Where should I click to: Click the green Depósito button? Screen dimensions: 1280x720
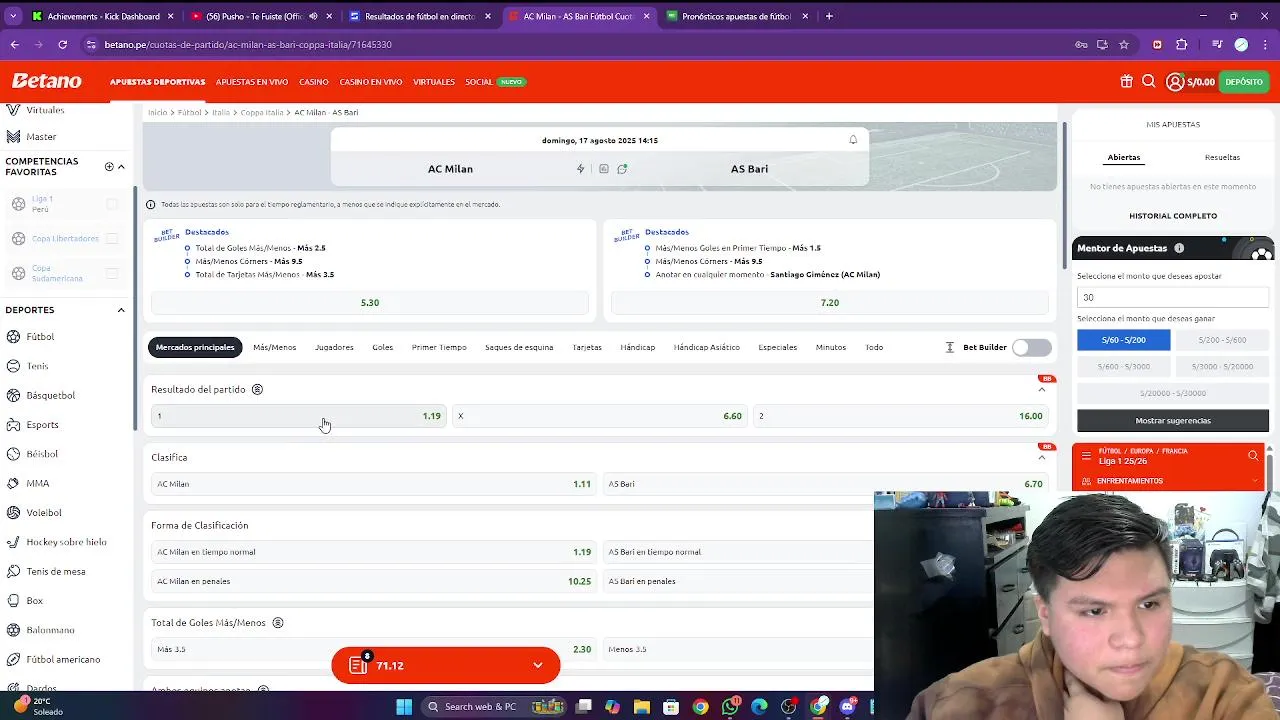1244,82
